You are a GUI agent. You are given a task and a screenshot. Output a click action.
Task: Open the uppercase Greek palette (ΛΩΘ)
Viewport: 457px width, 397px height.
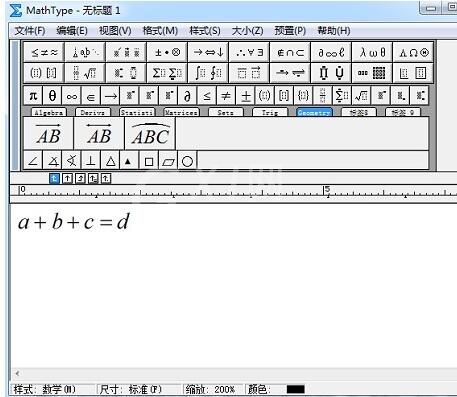pyautogui.click(x=413, y=52)
